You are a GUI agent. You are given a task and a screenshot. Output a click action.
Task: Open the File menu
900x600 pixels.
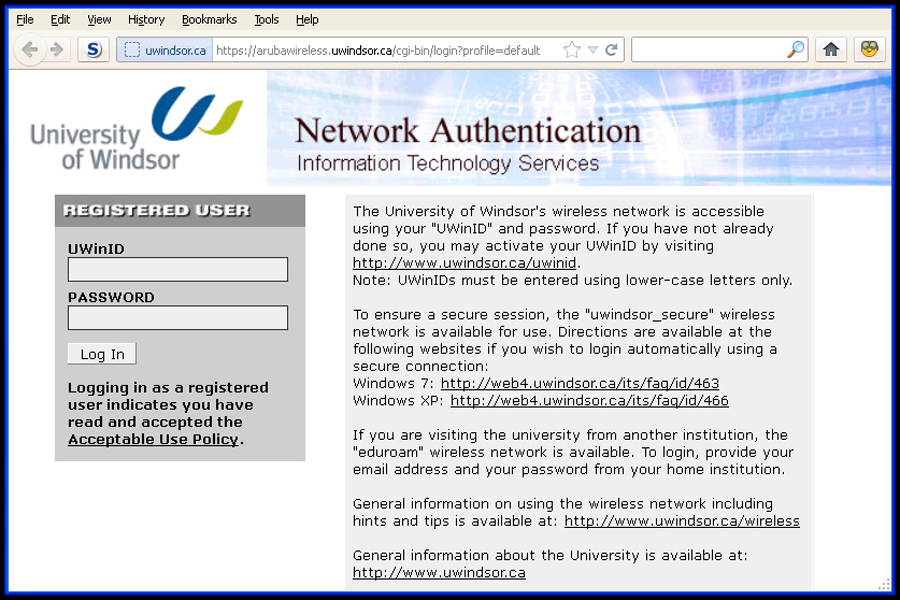(25, 19)
